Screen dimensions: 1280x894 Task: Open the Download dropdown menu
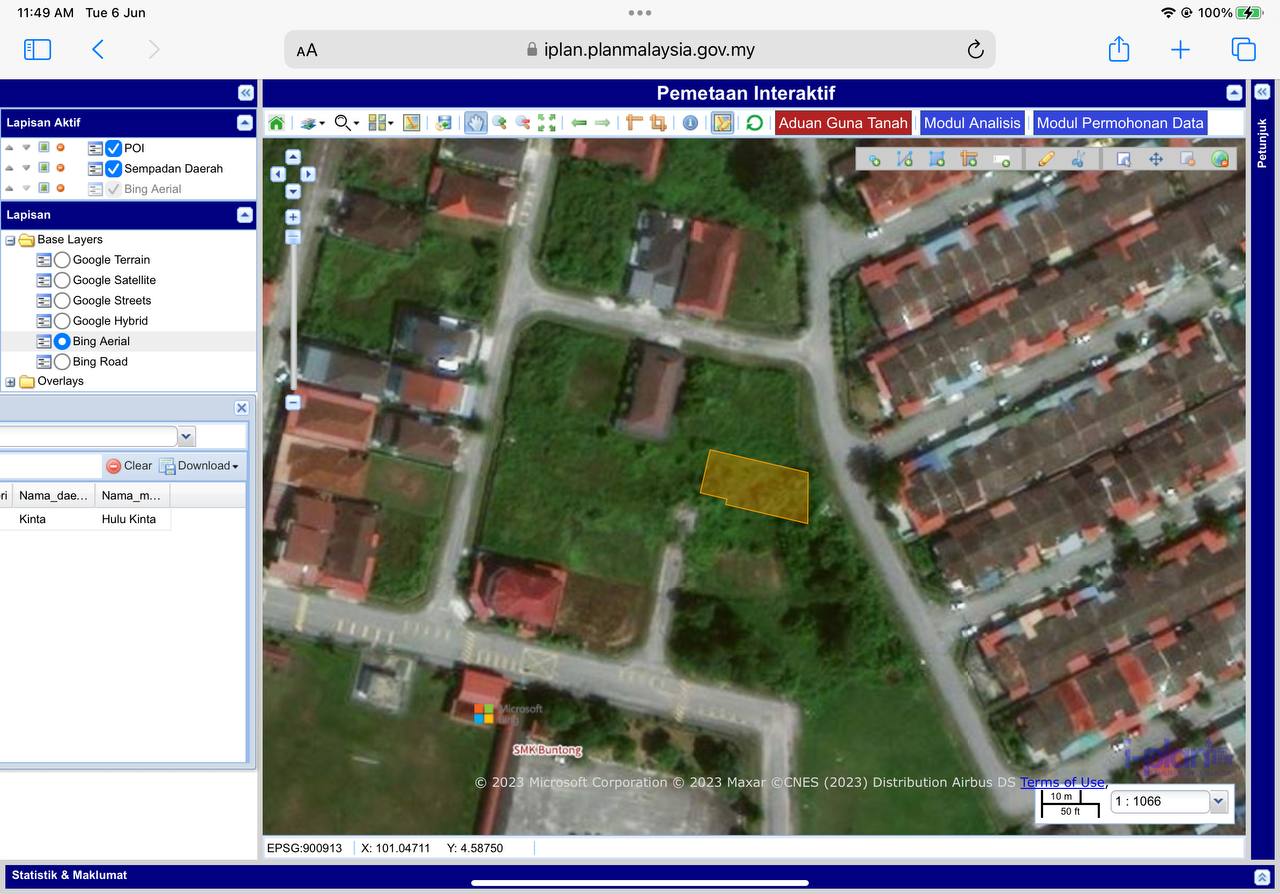[x=201, y=466]
